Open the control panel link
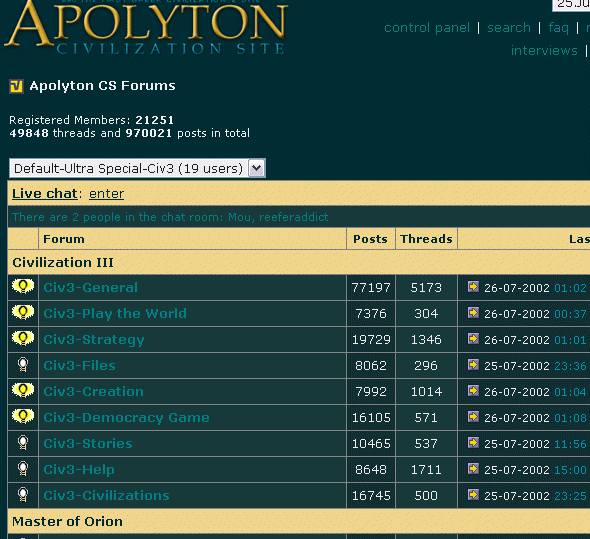This screenshot has height=539, width=590. click(427, 28)
